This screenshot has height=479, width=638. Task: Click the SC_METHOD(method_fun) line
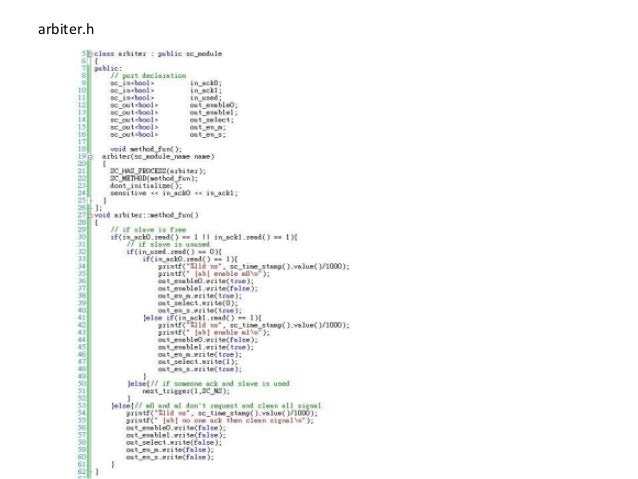(154, 179)
